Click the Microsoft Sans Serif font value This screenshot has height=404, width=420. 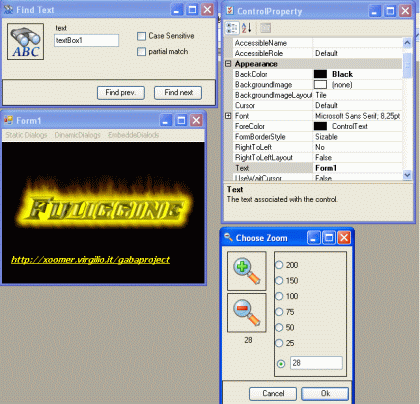coord(357,116)
